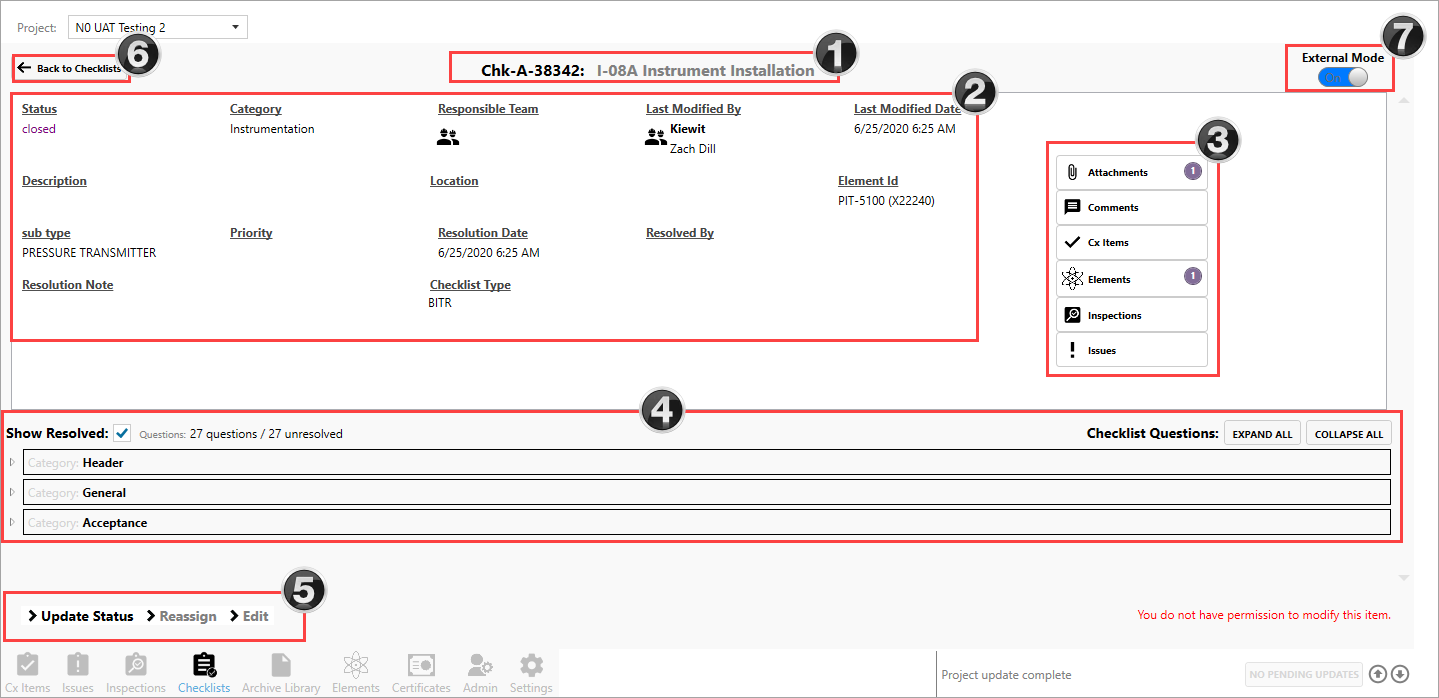
Task: Click the 27 questions / 27 unresolved text
Action: 266,434
